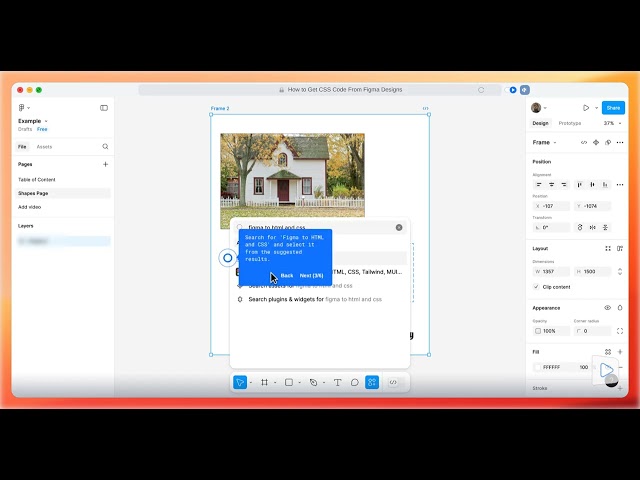This screenshot has height=480, width=640.
Task: Click the align bottom icon
Action: click(605, 185)
